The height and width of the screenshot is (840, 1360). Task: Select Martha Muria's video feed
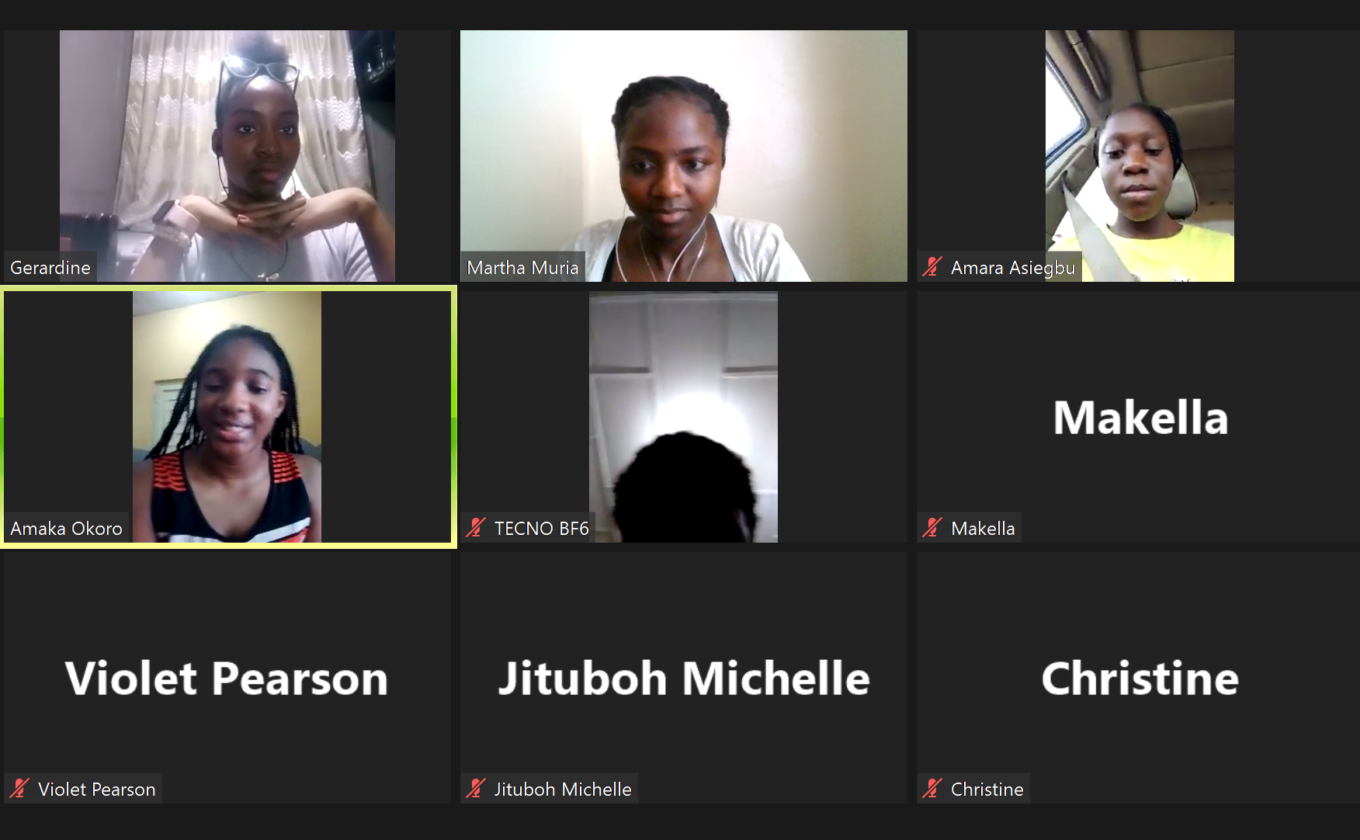(684, 156)
